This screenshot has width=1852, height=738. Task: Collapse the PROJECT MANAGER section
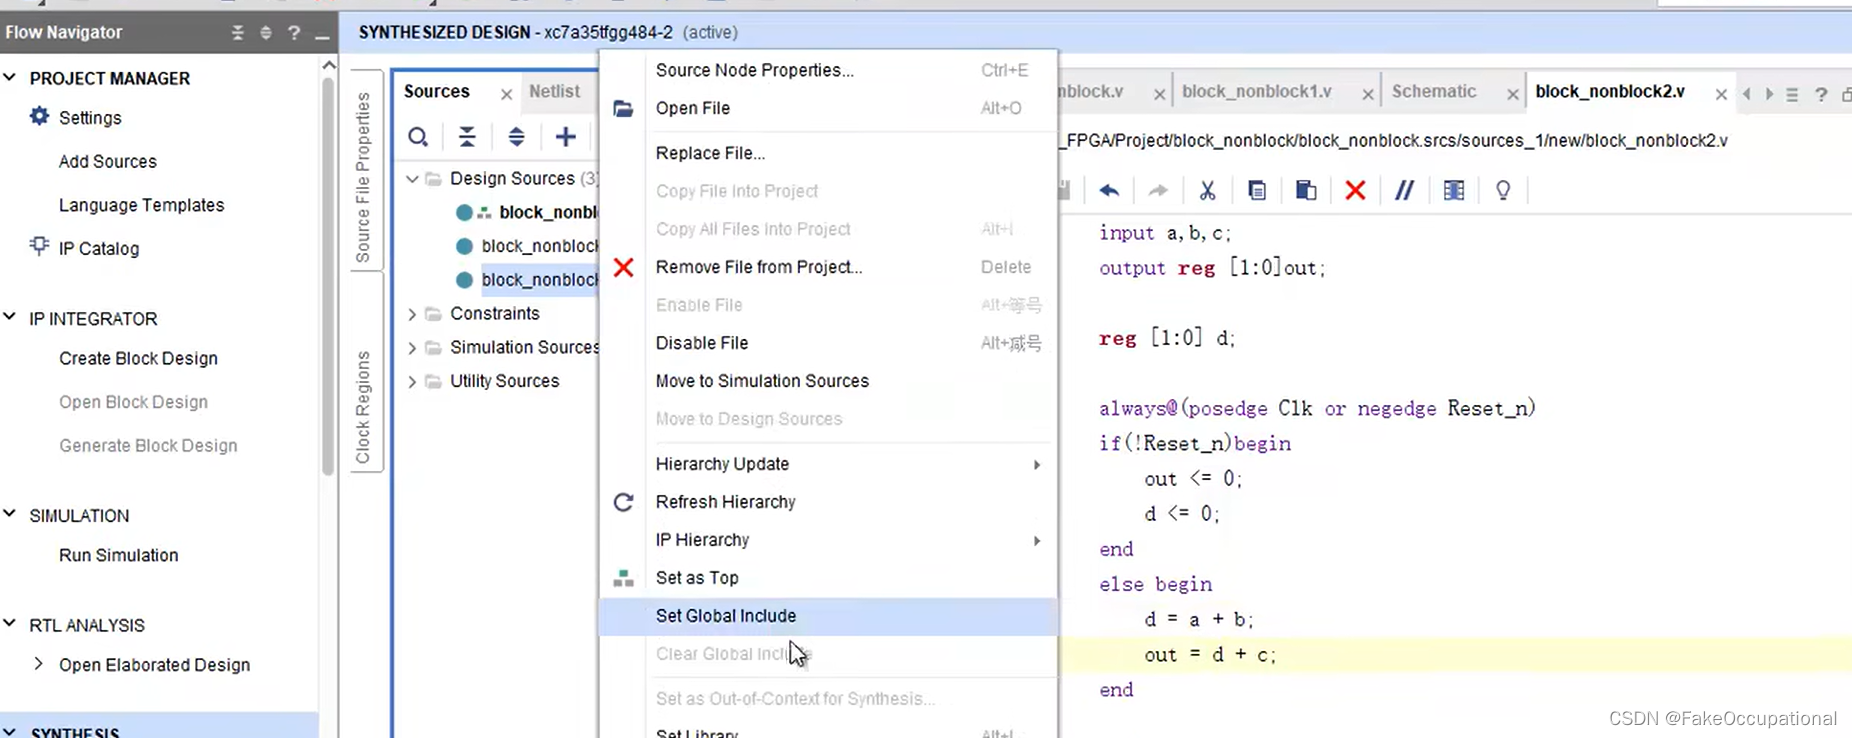[10, 77]
